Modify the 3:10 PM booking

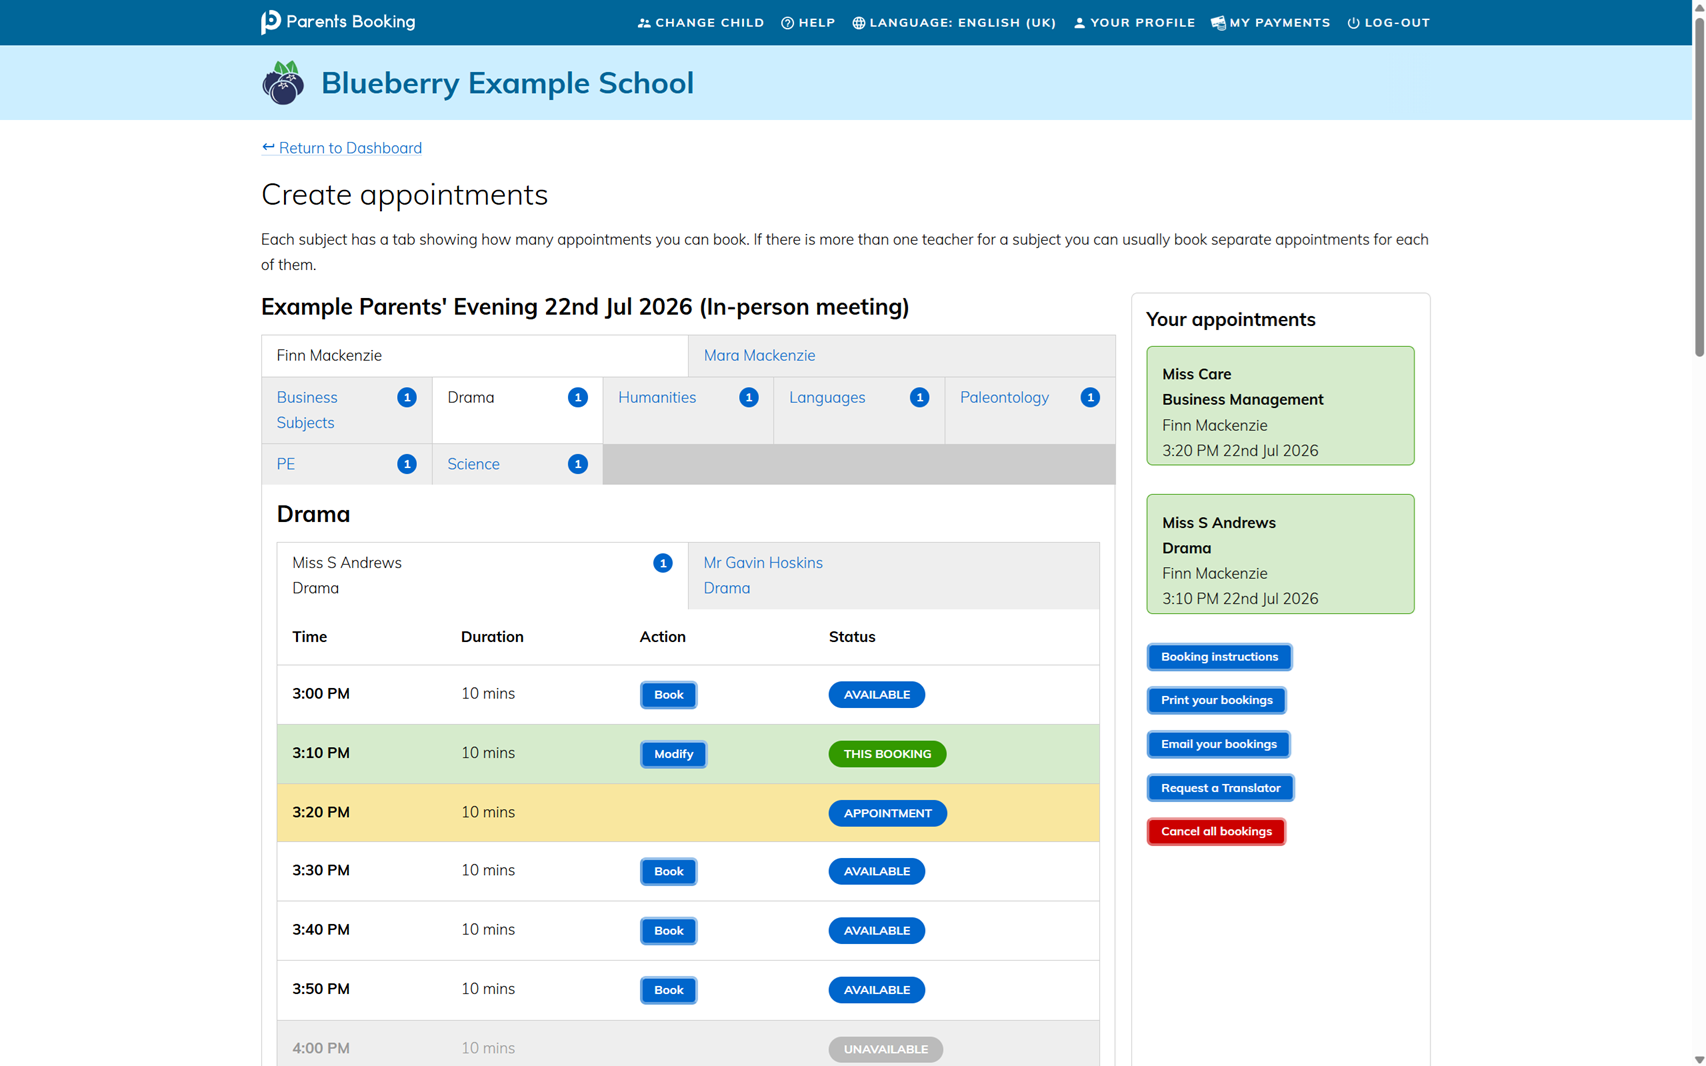pyautogui.click(x=673, y=754)
